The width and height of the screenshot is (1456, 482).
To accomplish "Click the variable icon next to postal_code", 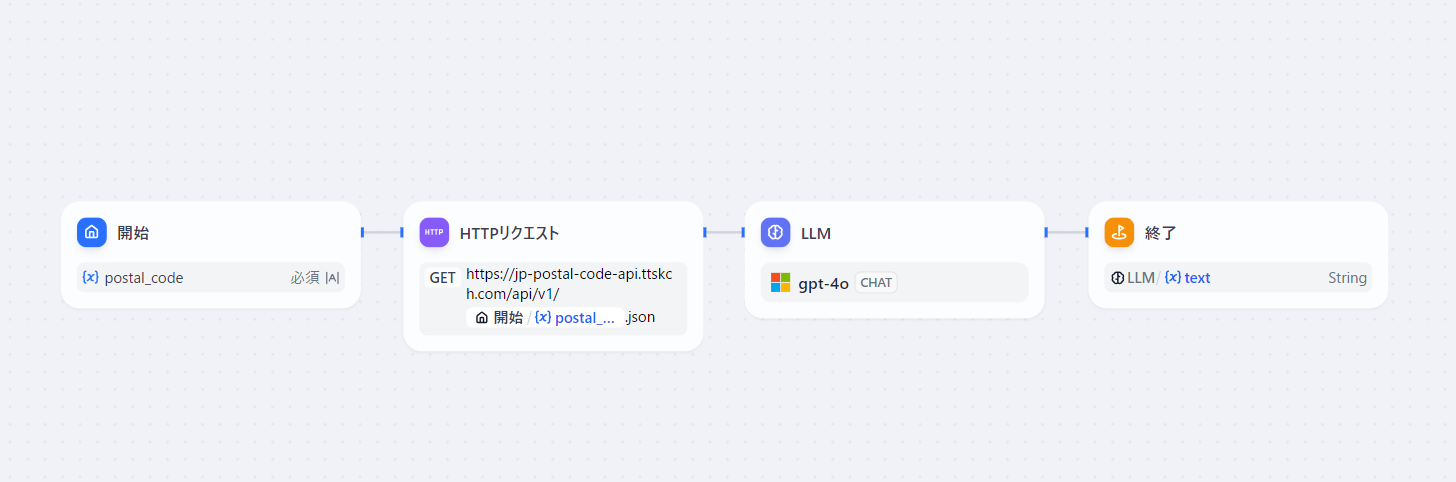I will pos(91,277).
